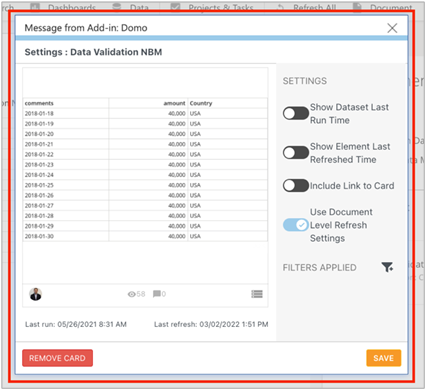This screenshot has height=389, width=426.
Task: Open the card list view icon
Action: point(257,294)
